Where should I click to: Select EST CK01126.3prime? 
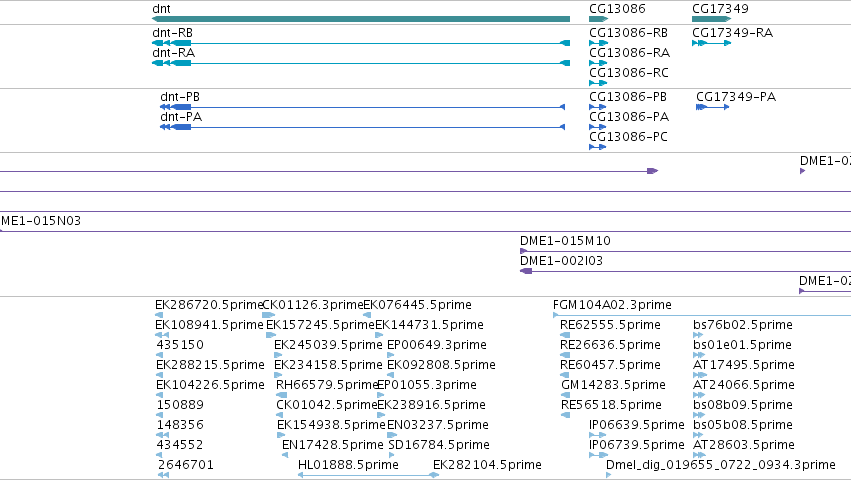(x=313, y=305)
